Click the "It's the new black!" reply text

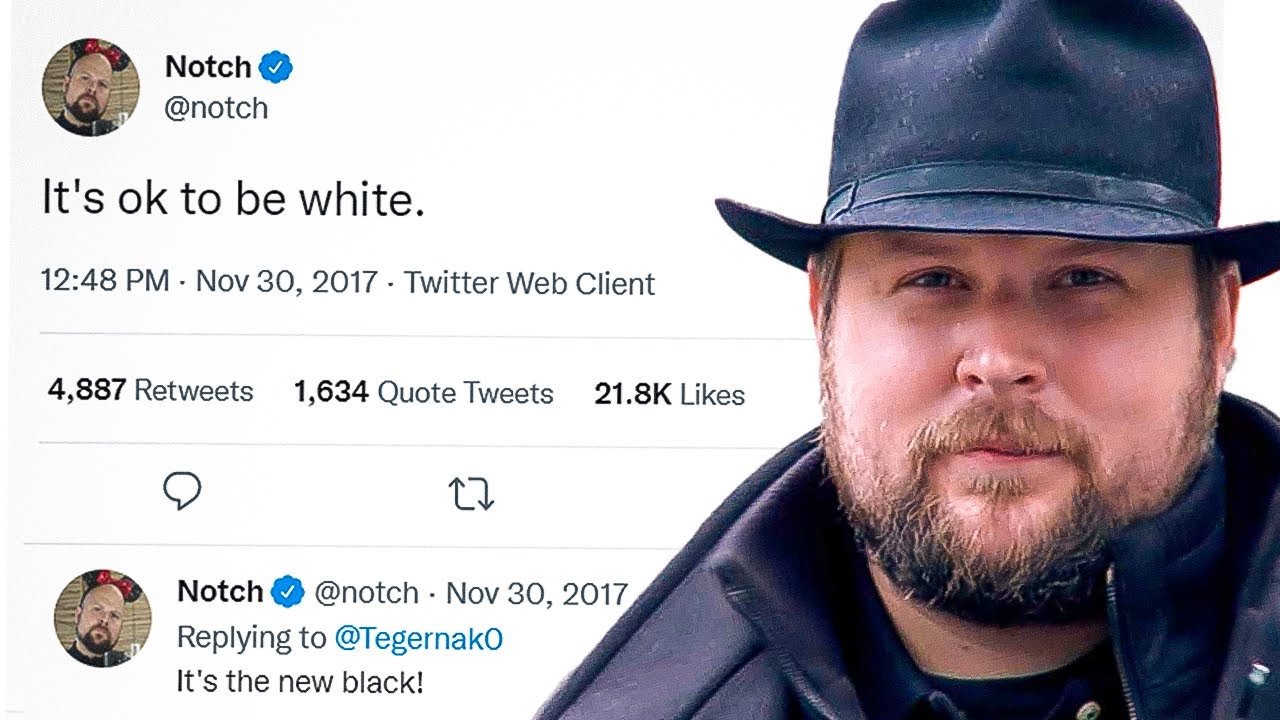(300, 683)
